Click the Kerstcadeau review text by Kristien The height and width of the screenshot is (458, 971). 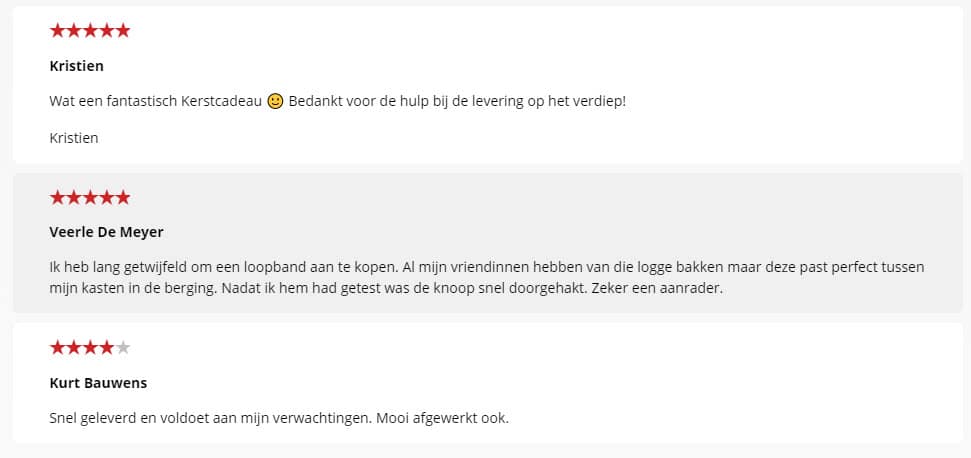tap(337, 102)
